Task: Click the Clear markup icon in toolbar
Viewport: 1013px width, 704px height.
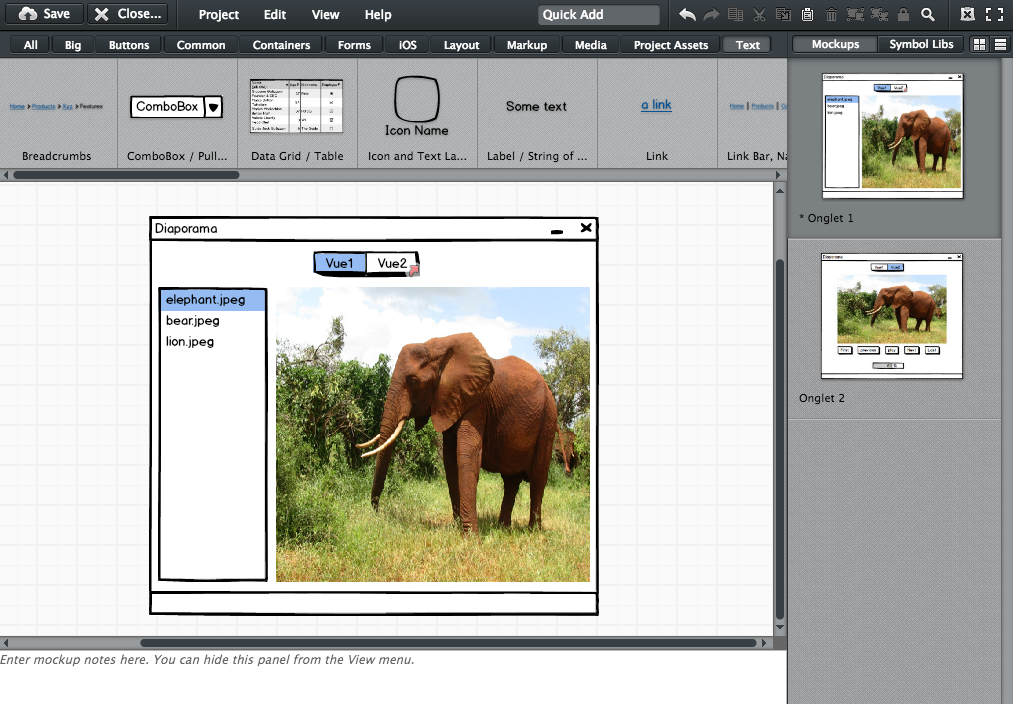Action: 967,14
